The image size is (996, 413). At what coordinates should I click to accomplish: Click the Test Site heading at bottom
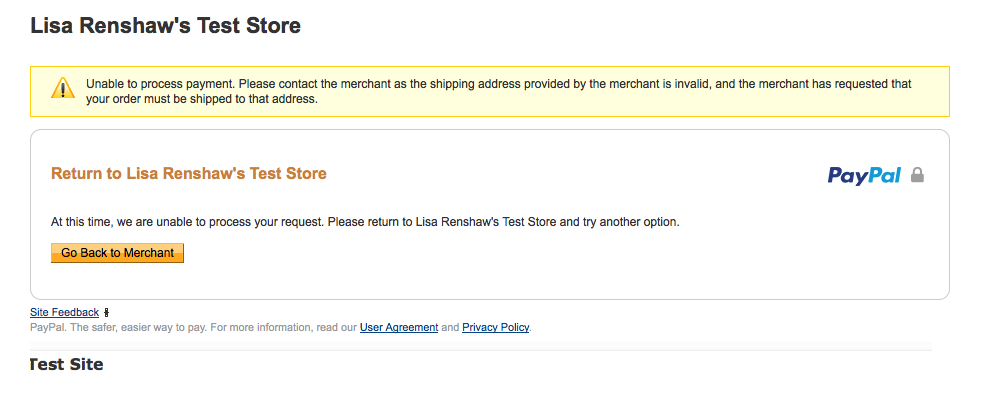(x=68, y=365)
